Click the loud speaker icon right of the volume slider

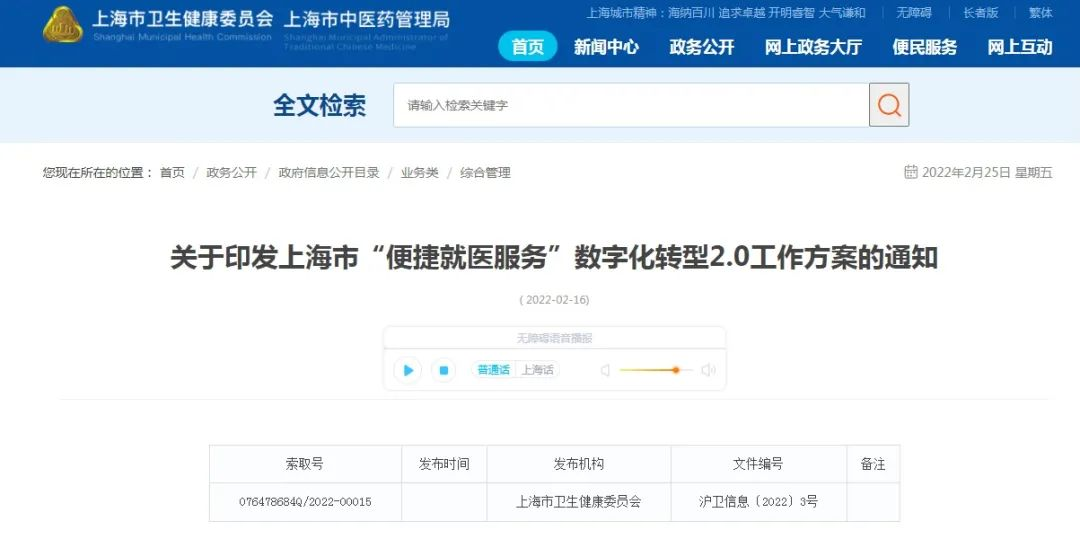(709, 370)
